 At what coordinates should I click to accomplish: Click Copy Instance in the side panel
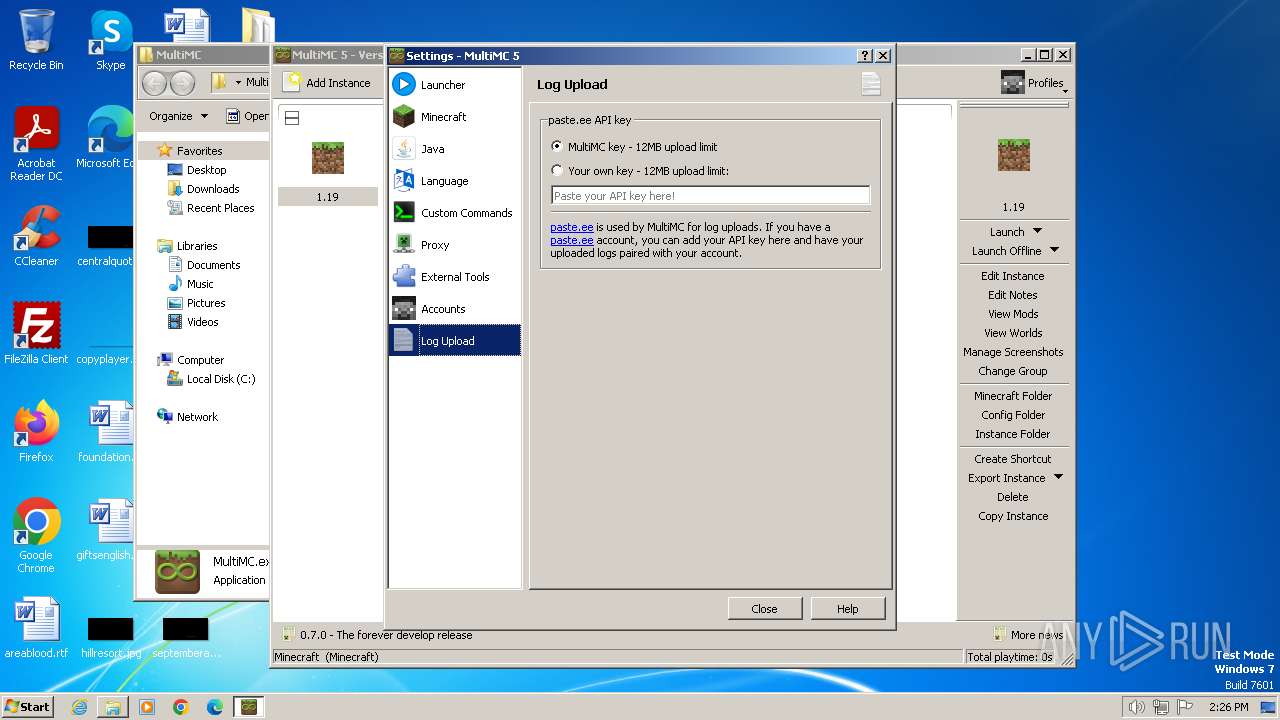coord(1012,516)
